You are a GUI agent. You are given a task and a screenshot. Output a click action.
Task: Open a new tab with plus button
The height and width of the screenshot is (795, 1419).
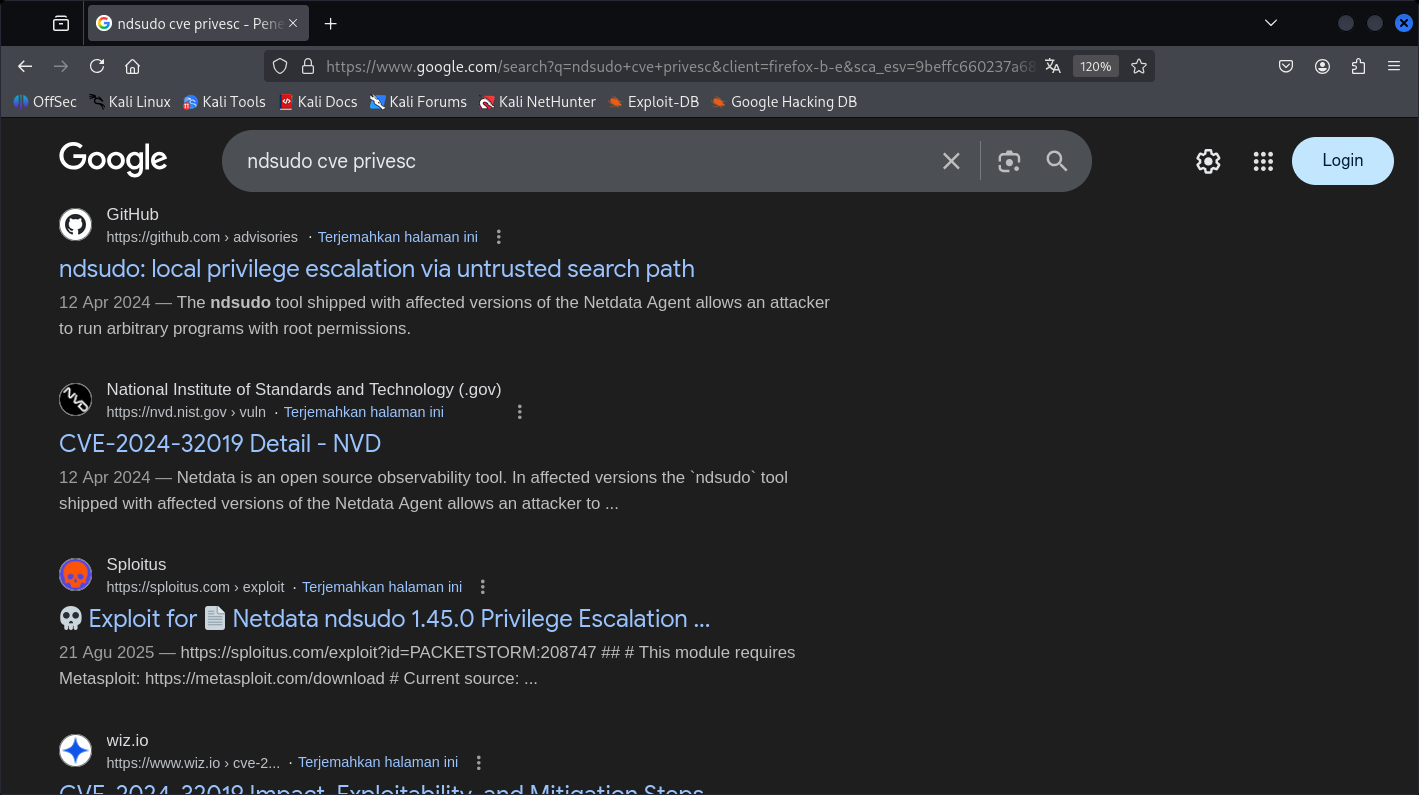point(331,23)
